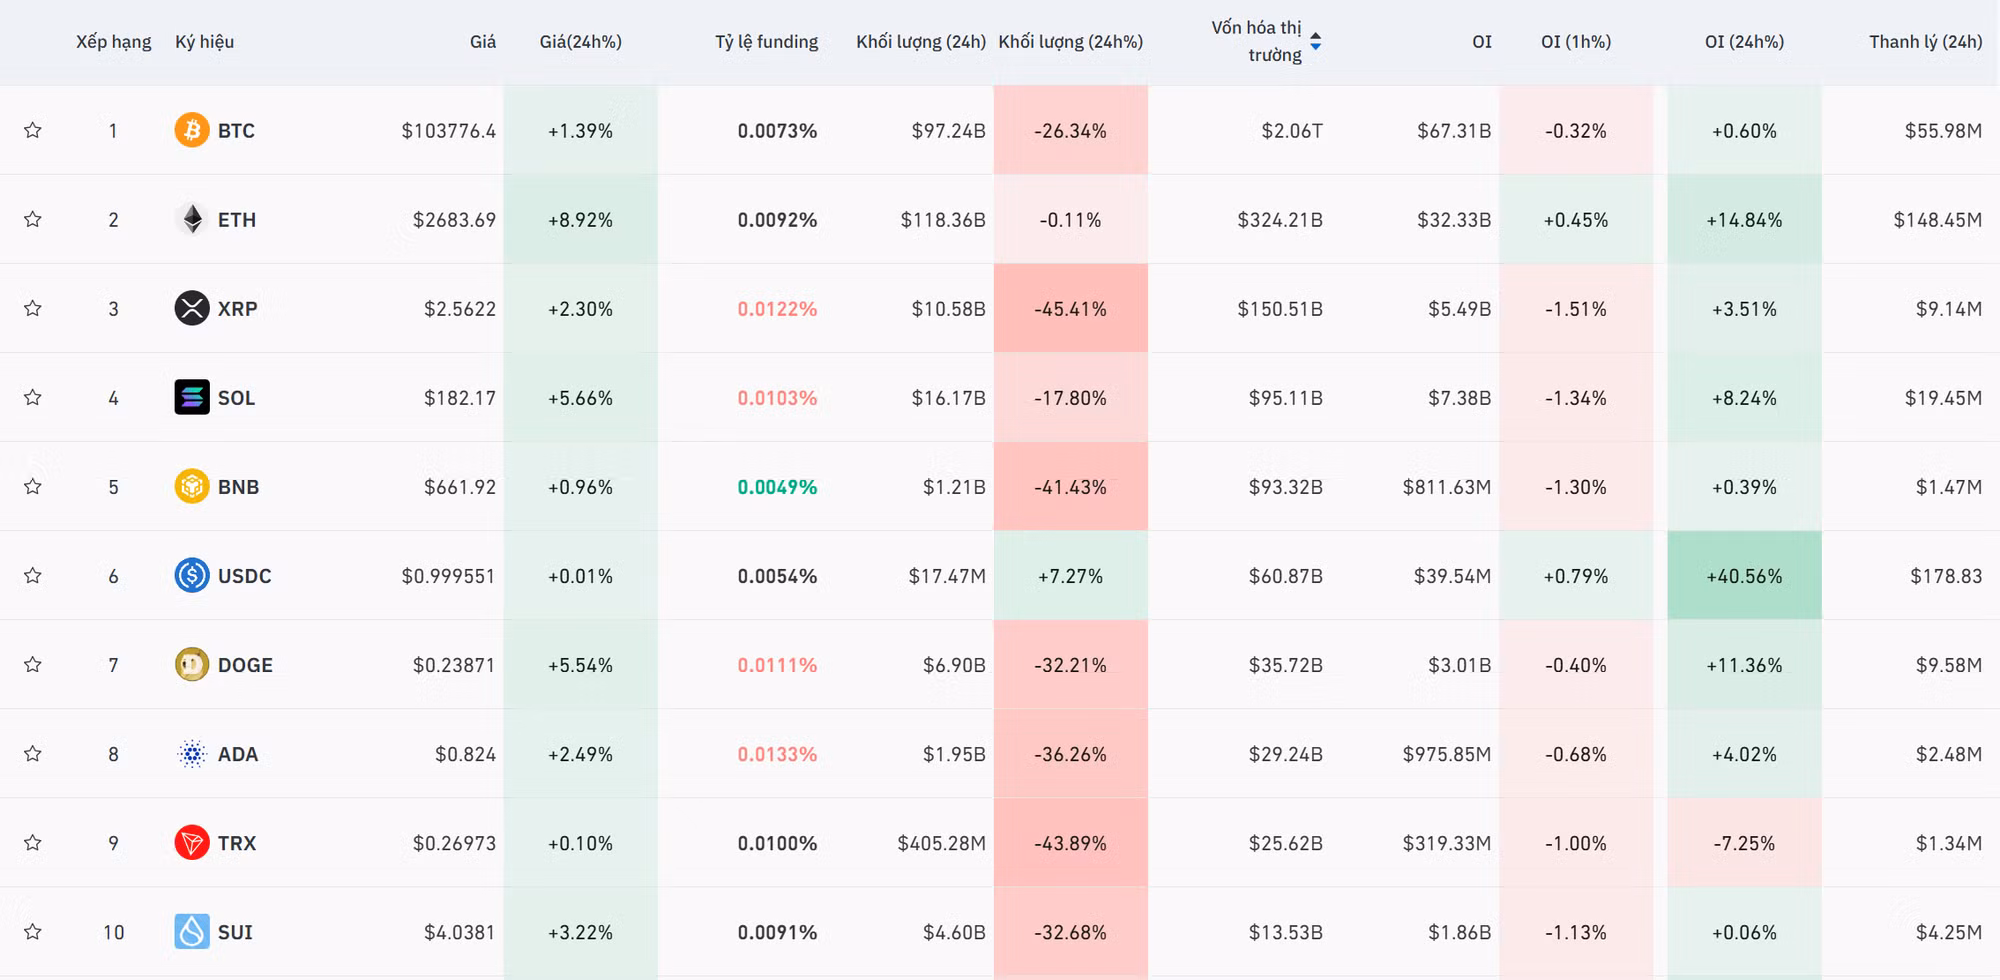This screenshot has height=980, width=2000.
Task: Sort by Khối lượng (24h) column header
Action: click(920, 41)
